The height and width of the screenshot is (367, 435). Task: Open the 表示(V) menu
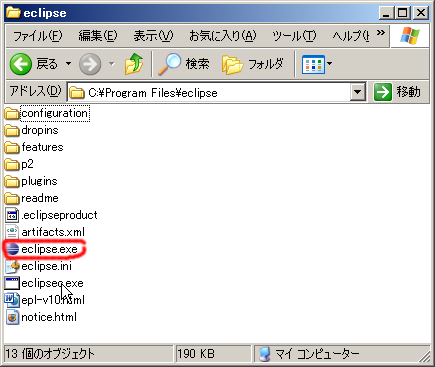[x=153, y=35]
